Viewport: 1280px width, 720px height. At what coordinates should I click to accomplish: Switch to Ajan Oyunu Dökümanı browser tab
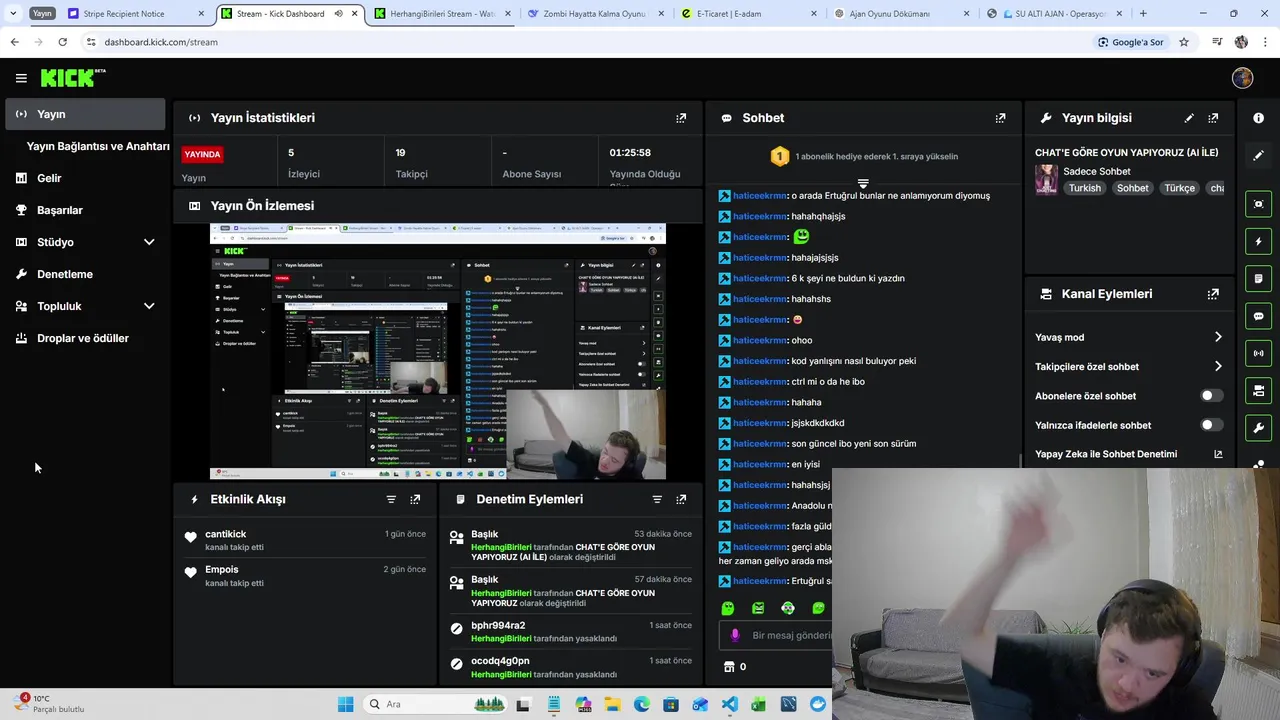900,14
